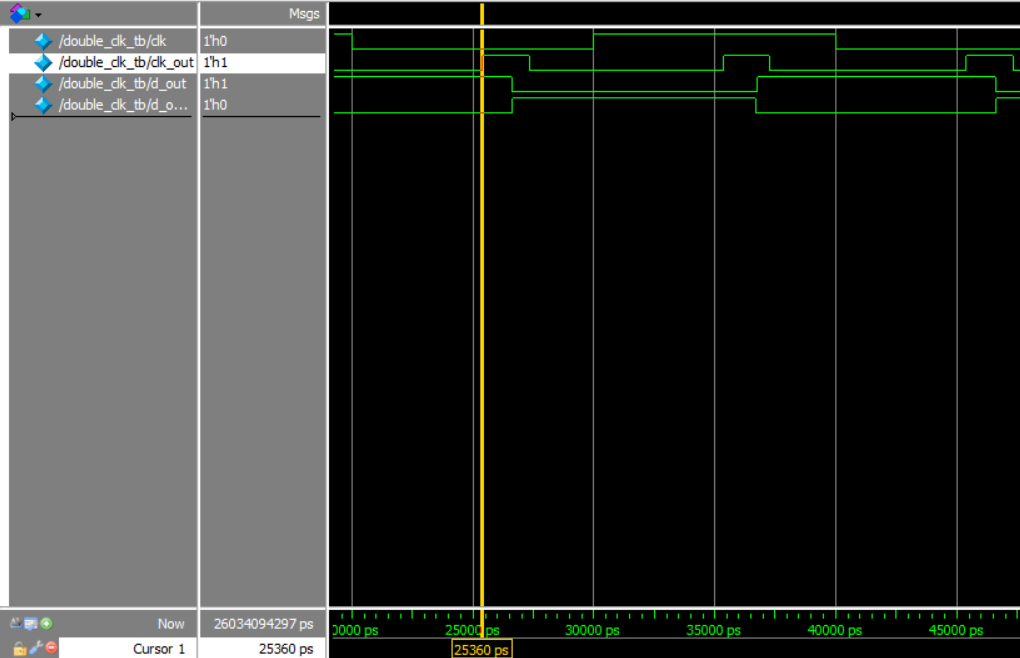
Task: Click the 45000 ps timeline label
Action: (956, 630)
